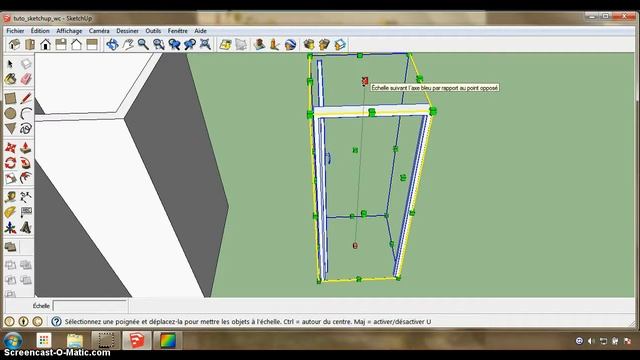The image size is (640, 360).
Task: Click the Zoom Extents tool
Action: pos(205,44)
